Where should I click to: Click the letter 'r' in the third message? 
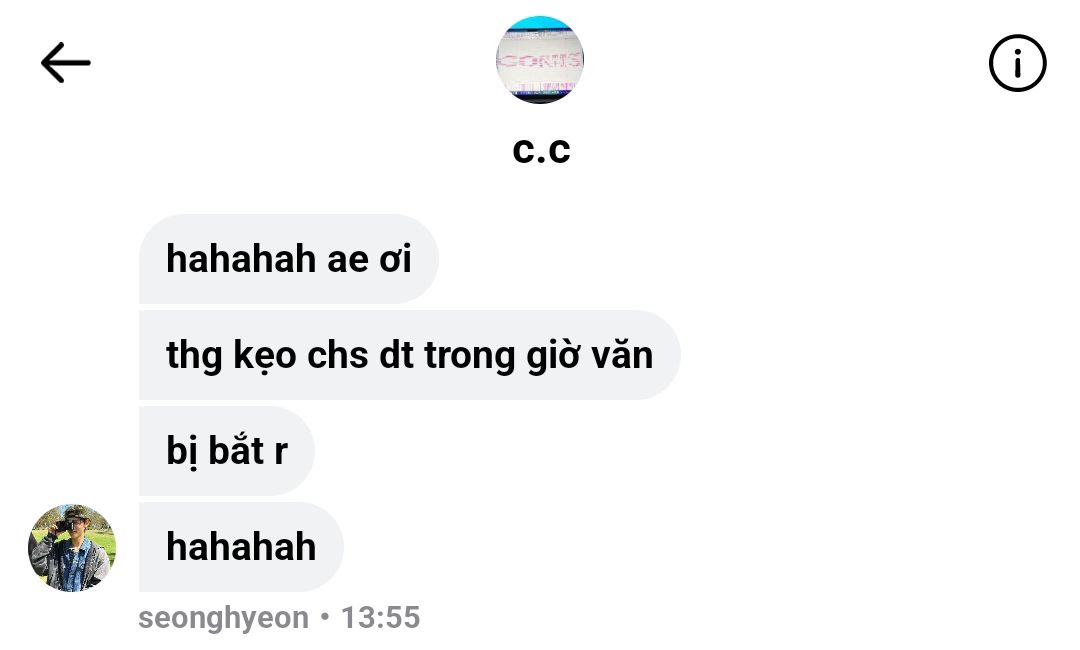[x=280, y=452]
